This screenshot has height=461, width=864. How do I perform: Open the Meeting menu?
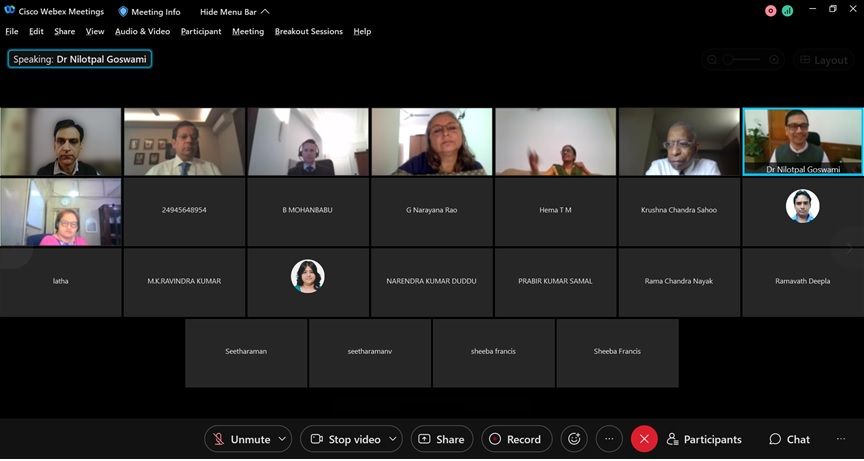[x=248, y=31]
